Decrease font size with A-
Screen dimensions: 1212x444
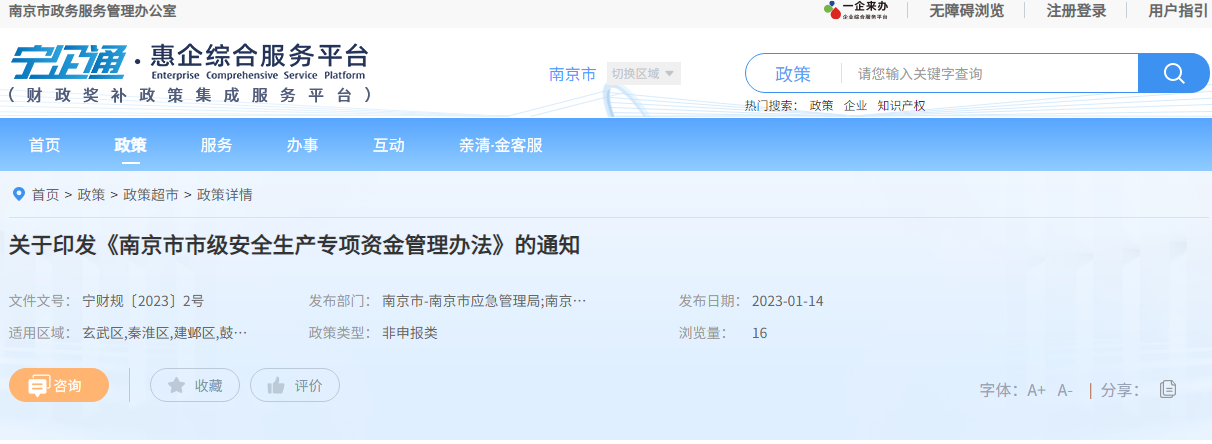1065,390
